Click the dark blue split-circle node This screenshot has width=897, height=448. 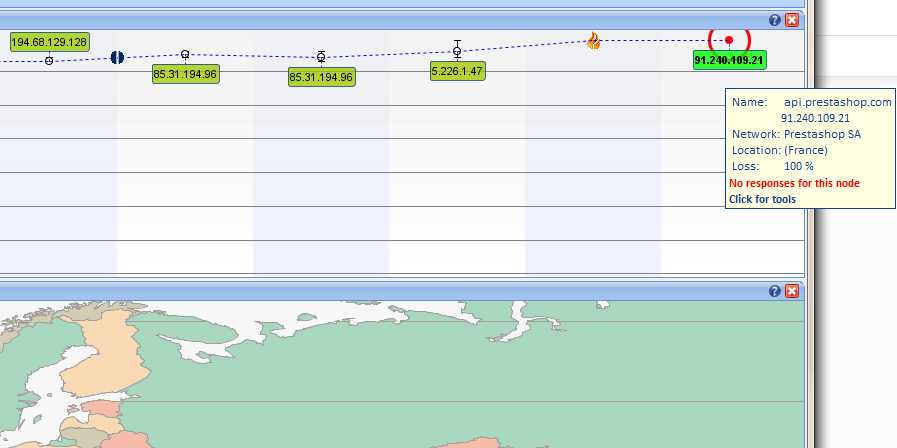(117, 57)
